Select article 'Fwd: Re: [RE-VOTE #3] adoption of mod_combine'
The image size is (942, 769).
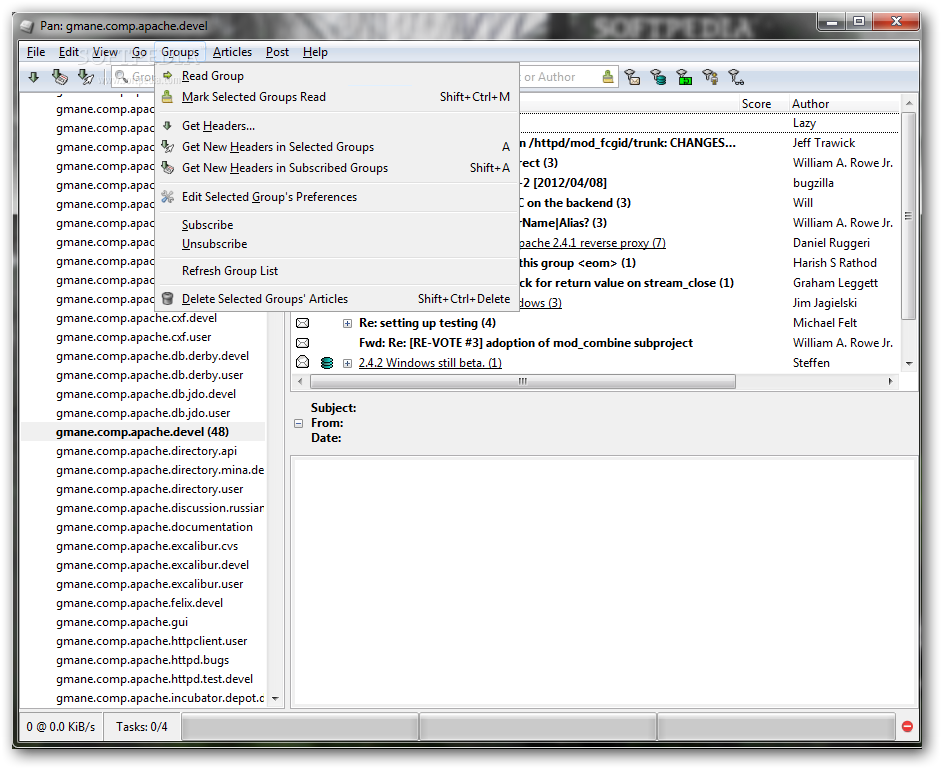(526, 343)
